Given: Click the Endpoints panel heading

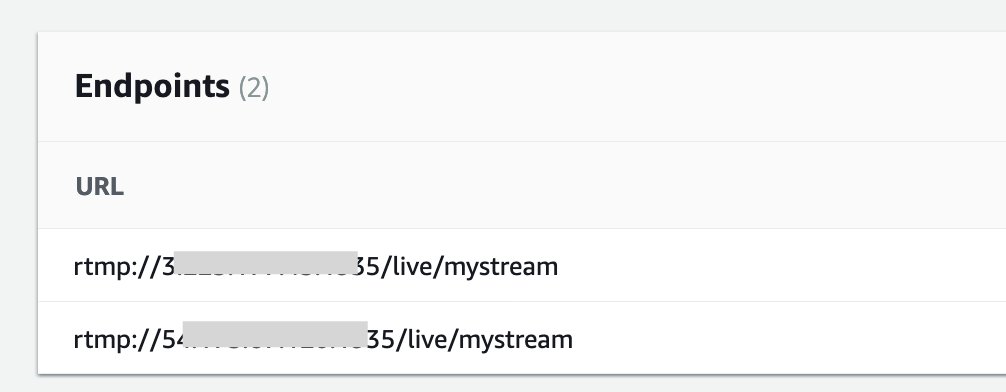Looking at the screenshot, I should pyautogui.click(x=152, y=87).
